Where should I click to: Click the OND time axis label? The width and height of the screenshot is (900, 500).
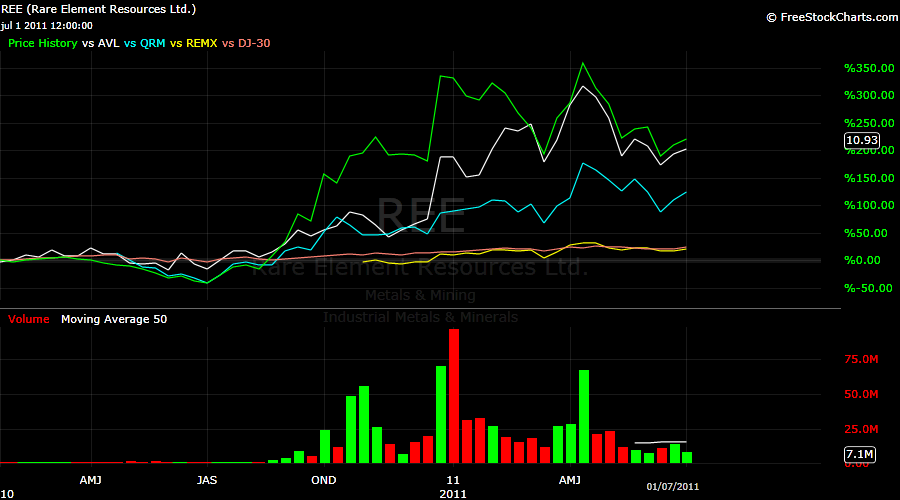tap(324, 480)
